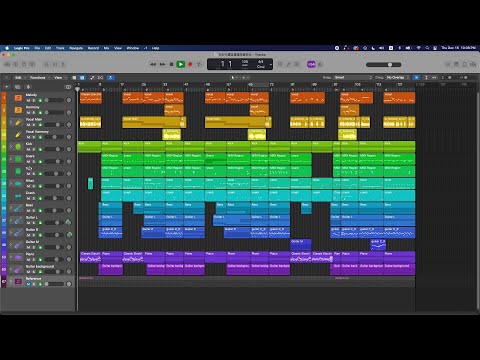
Task: Expand the Guitar R track stack
Action: coord(11,233)
